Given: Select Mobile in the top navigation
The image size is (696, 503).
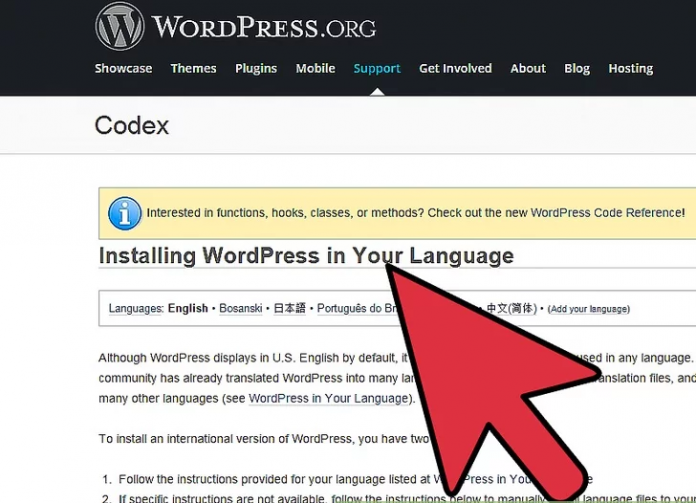Looking at the screenshot, I should [315, 69].
